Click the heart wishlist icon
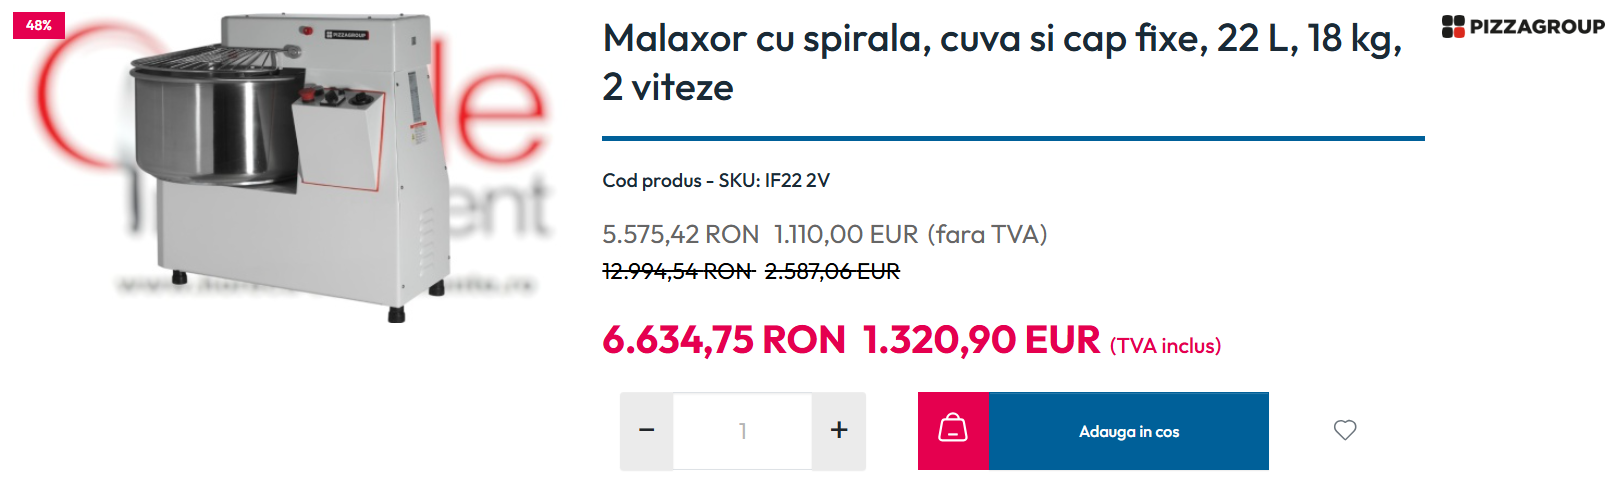1613x497 pixels. (1345, 430)
